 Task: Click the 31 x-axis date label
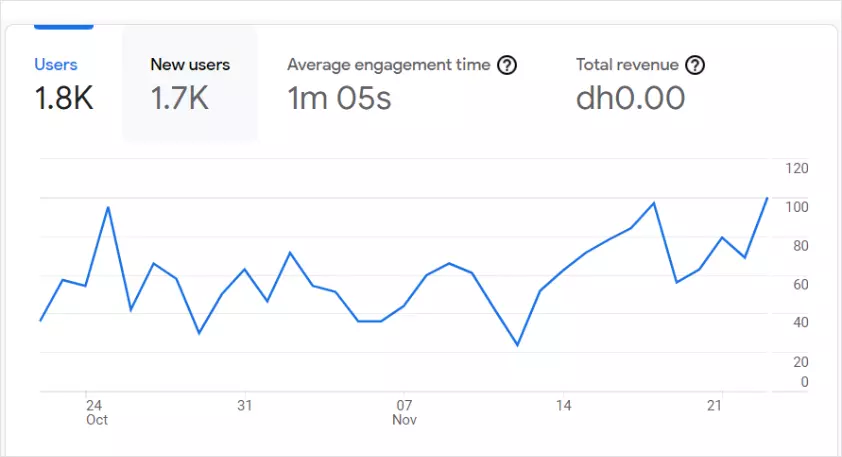pyautogui.click(x=244, y=406)
